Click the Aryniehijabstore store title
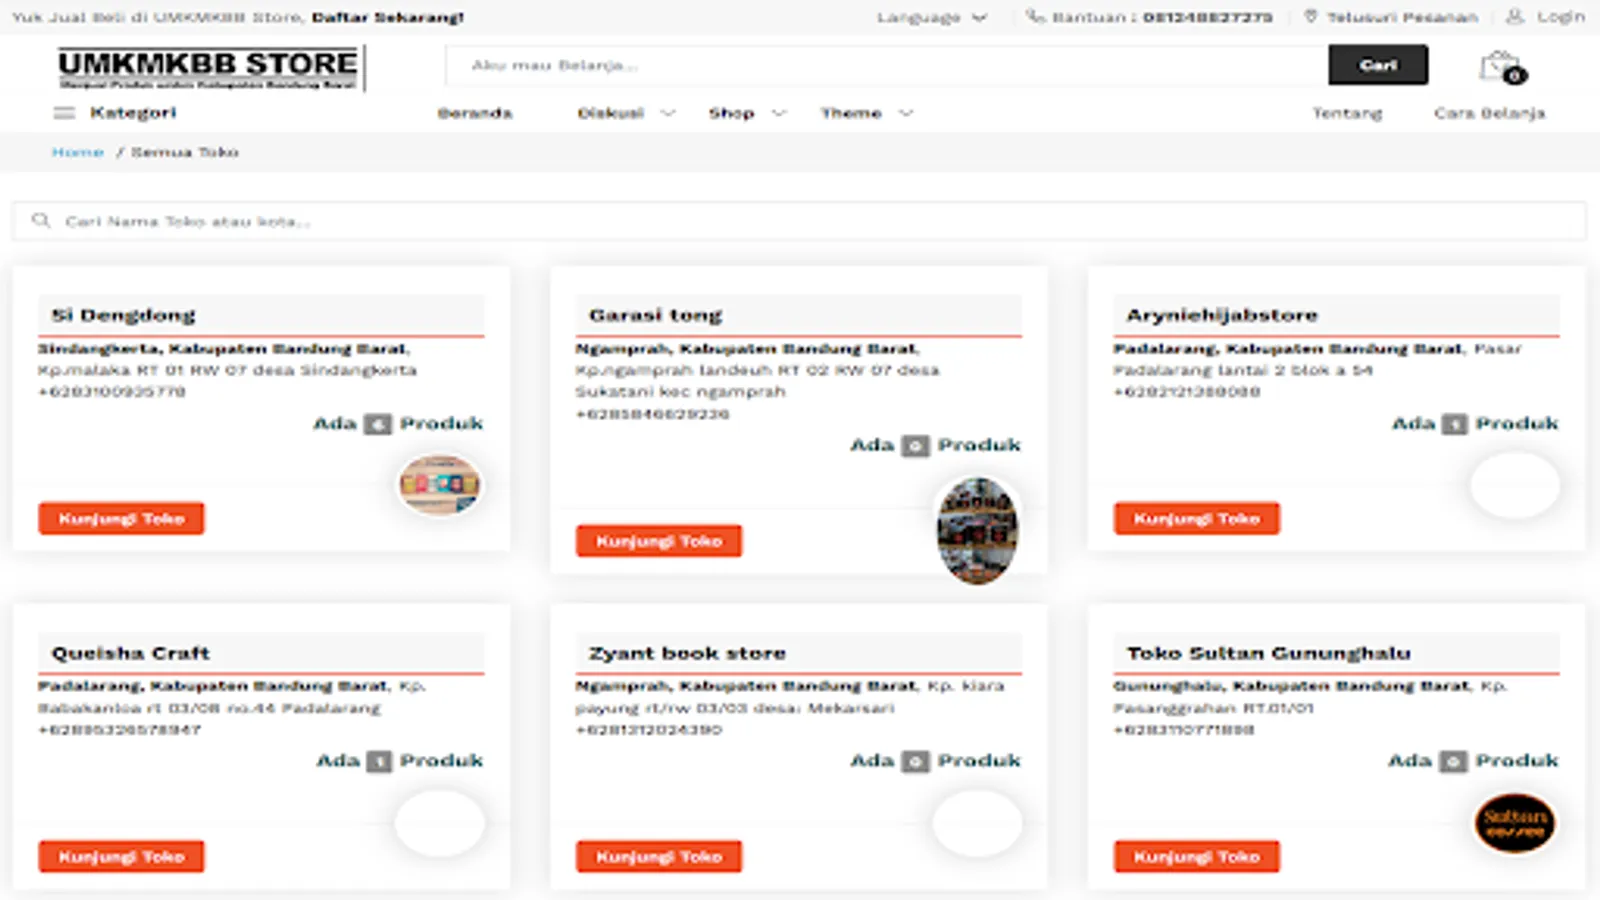Viewport: 1600px width, 900px height. coord(1222,315)
